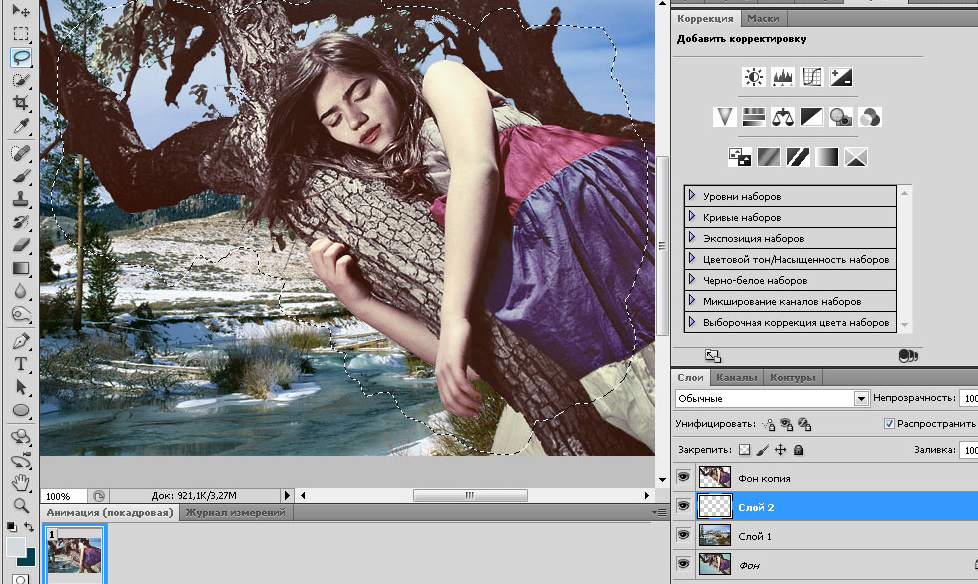Switch to the Контуры tab
This screenshot has height=584, width=978.
pos(793,377)
